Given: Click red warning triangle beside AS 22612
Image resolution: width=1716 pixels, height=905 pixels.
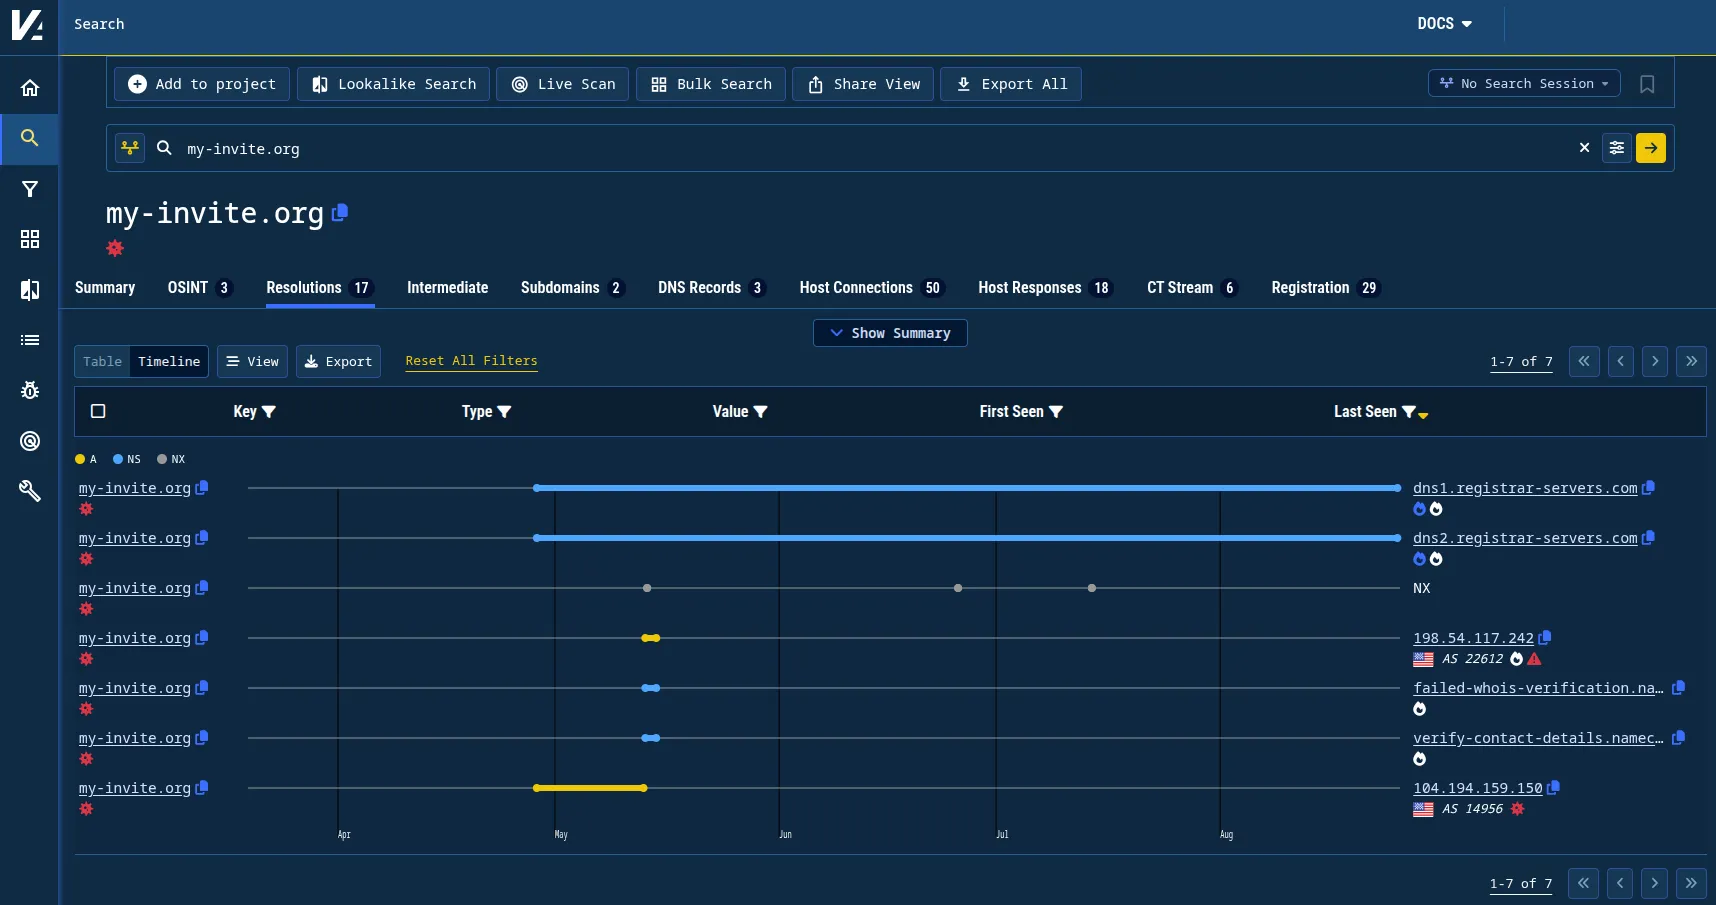Looking at the screenshot, I should [x=1534, y=659].
